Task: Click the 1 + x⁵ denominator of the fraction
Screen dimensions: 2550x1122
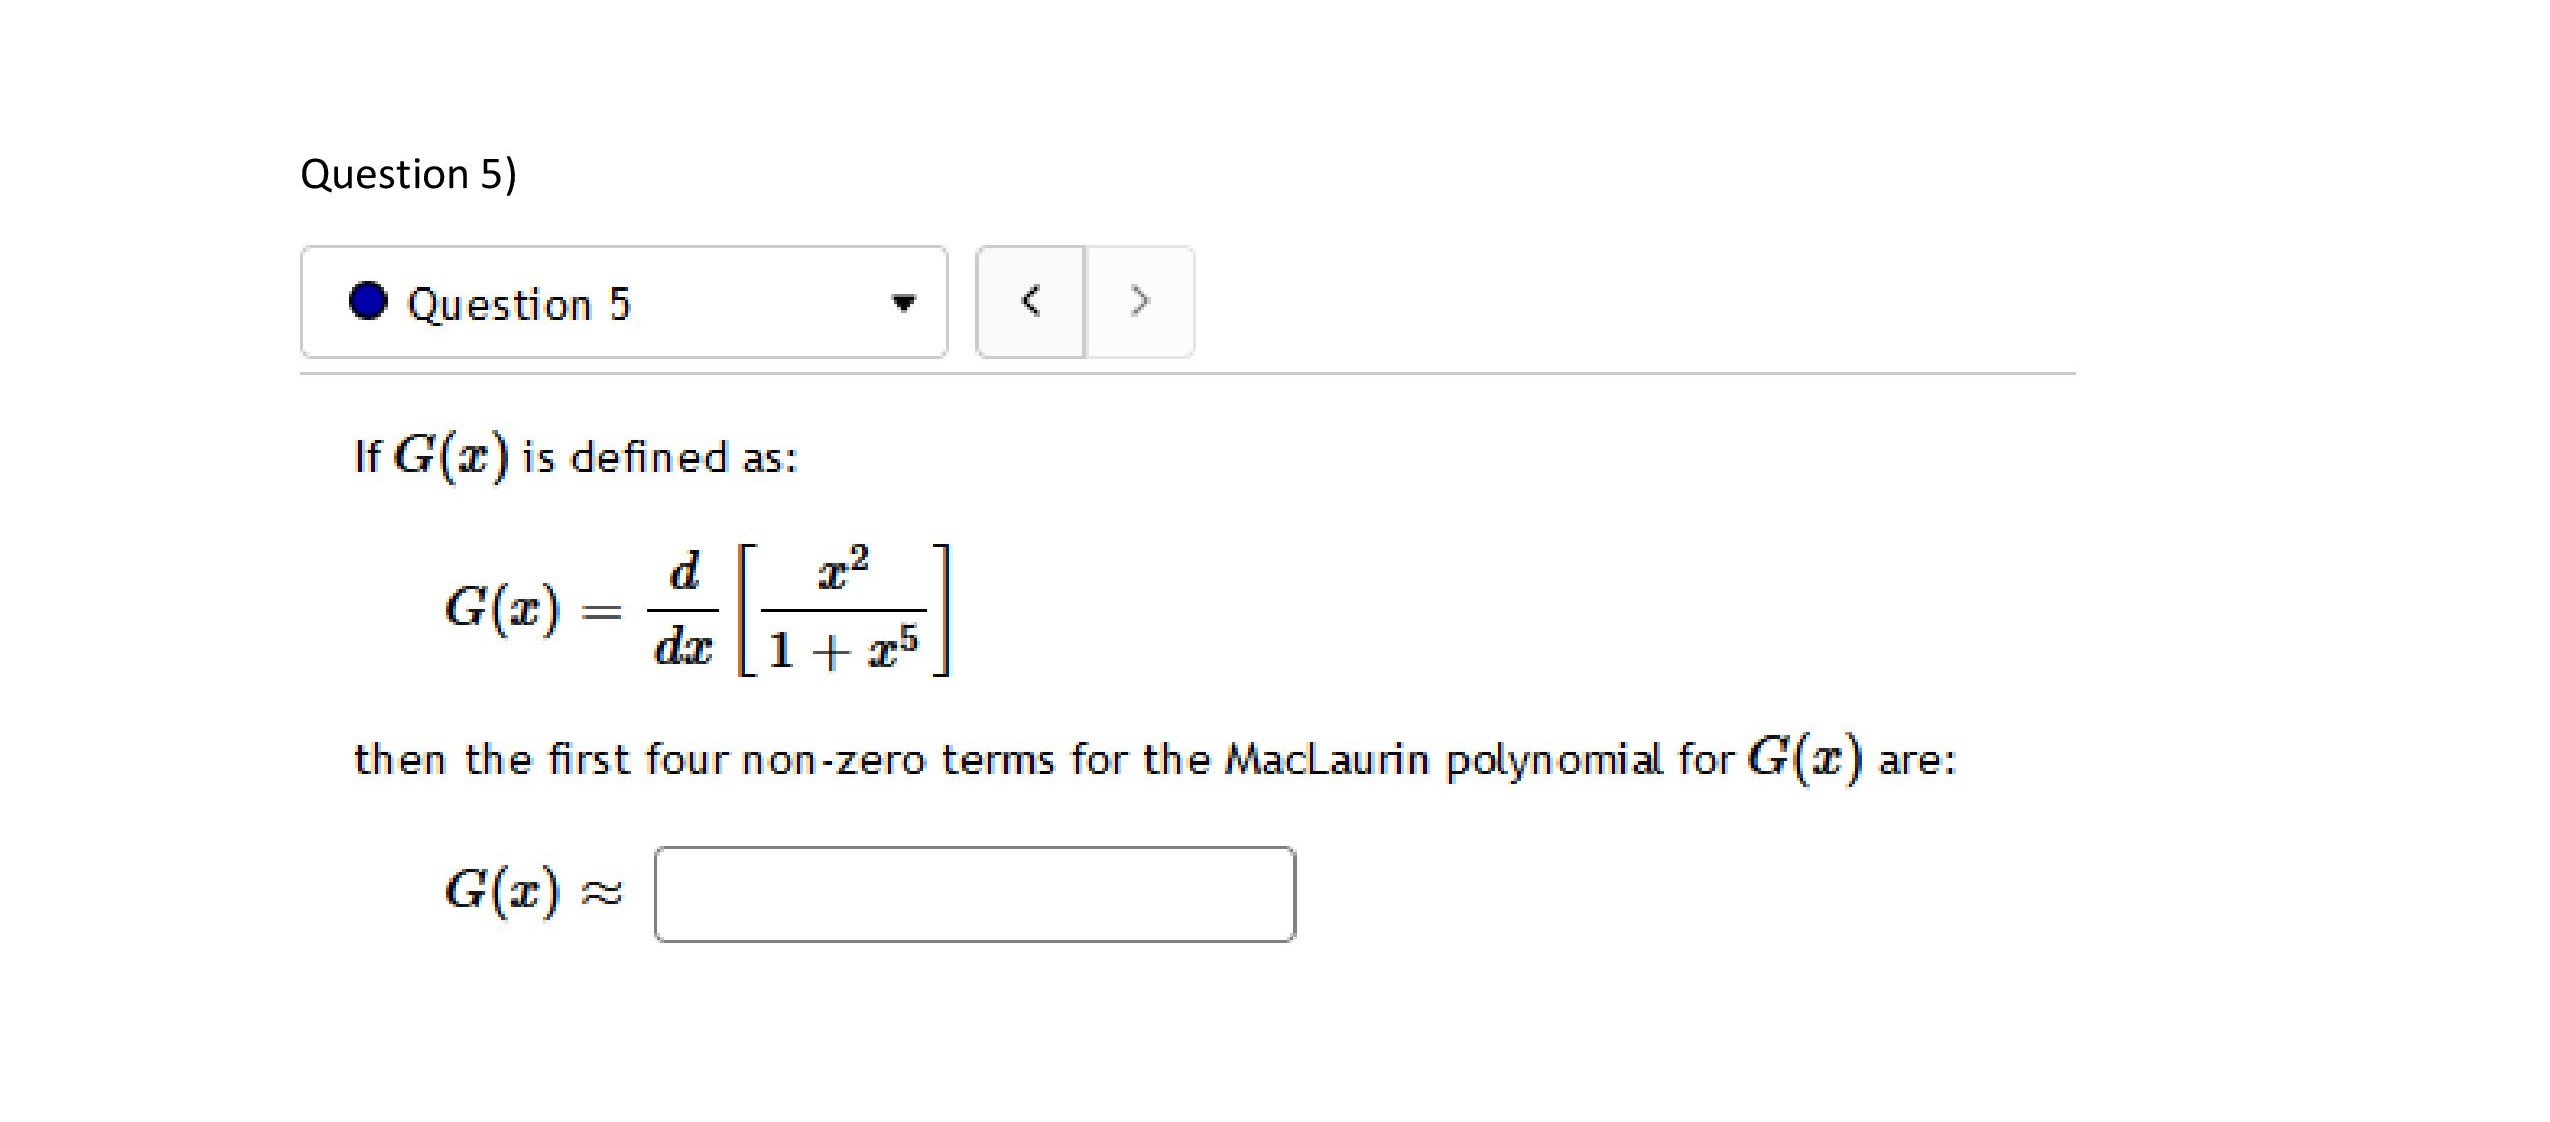Action: point(843,649)
